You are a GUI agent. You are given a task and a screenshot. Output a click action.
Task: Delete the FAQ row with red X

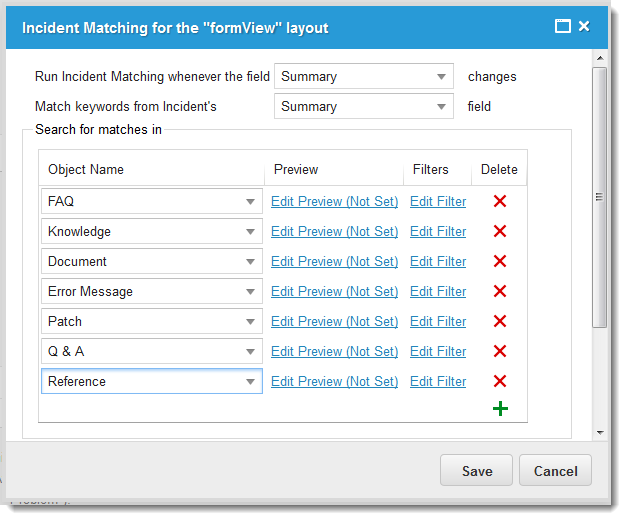(500, 201)
